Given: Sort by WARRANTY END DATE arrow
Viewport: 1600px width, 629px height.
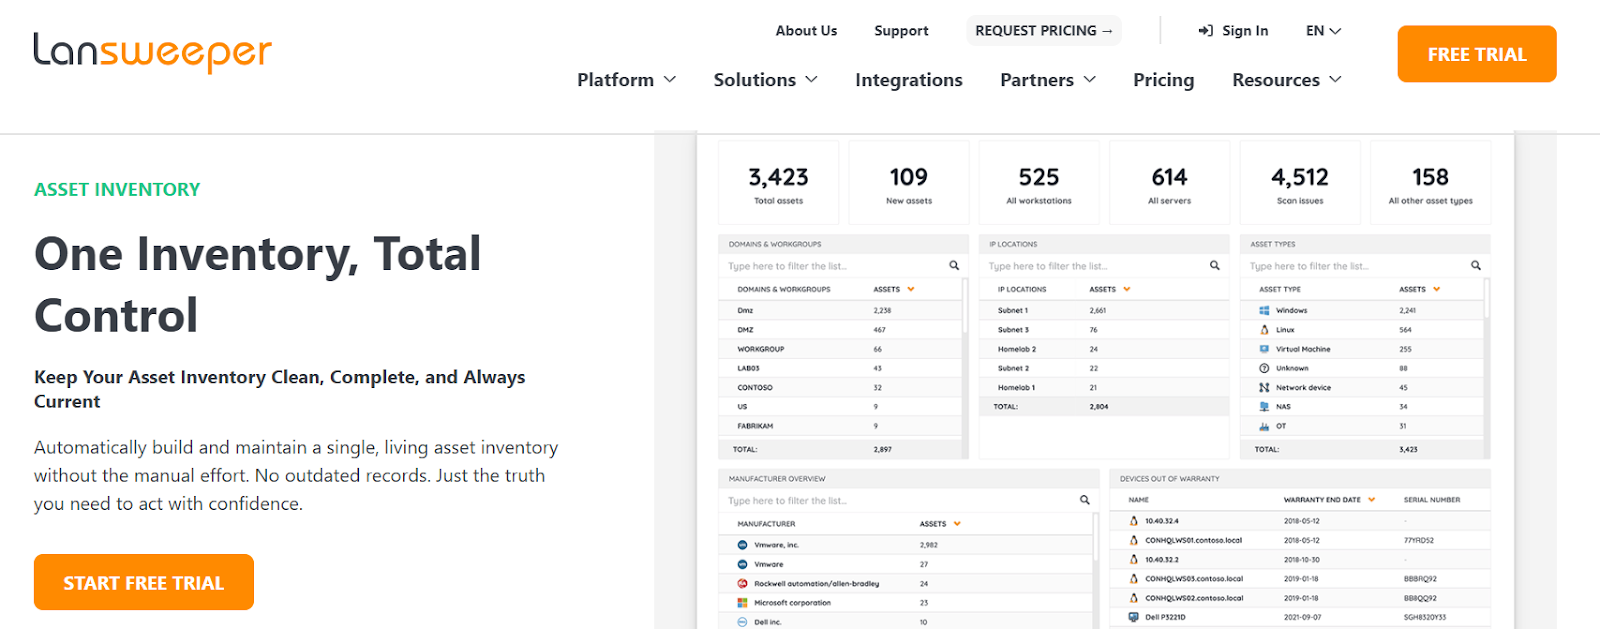Looking at the screenshot, I should click(1372, 500).
